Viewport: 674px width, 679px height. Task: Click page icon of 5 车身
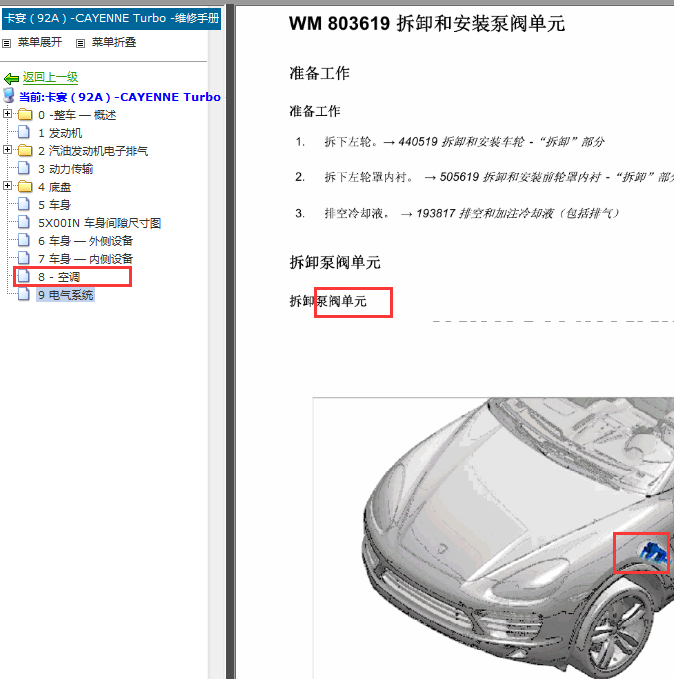(x=24, y=204)
